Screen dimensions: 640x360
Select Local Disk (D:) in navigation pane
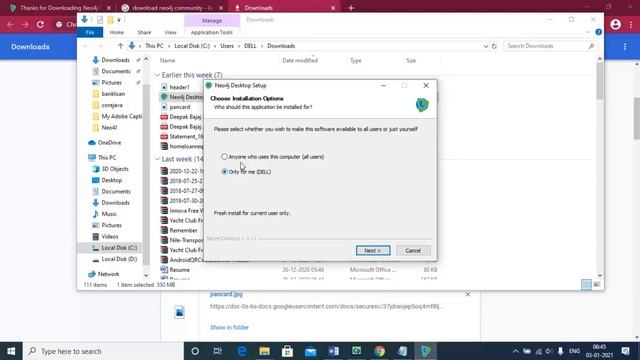[119, 259]
